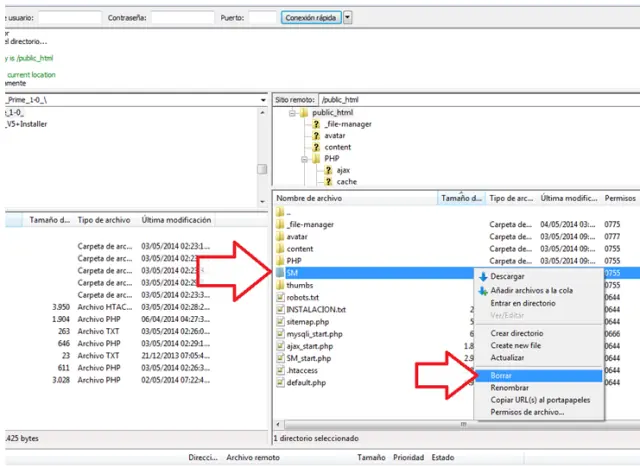The width and height of the screenshot is (640, 467).
Task: Choose Borrar from context menu
Action: (x=539, y=376)
